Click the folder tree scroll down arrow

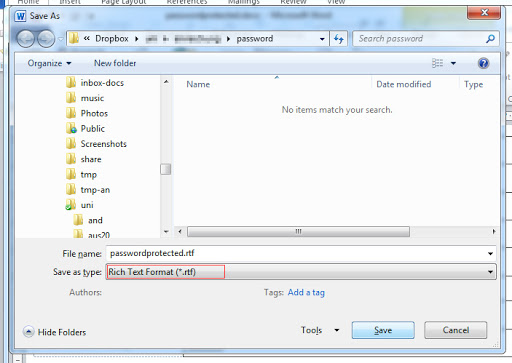coord(166,232)
